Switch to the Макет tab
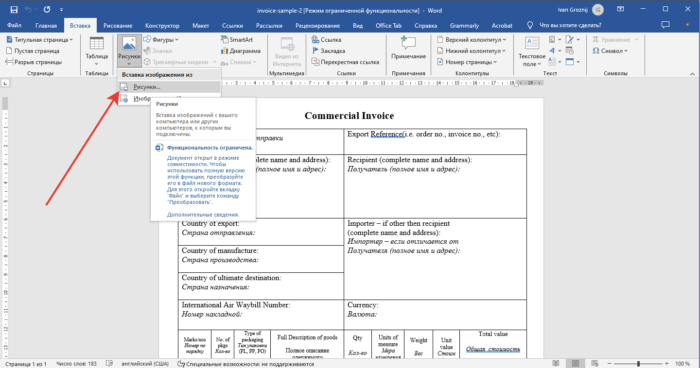Image resolution: width=700 pixels, height=368 pixels. click(x=200, y=25)
